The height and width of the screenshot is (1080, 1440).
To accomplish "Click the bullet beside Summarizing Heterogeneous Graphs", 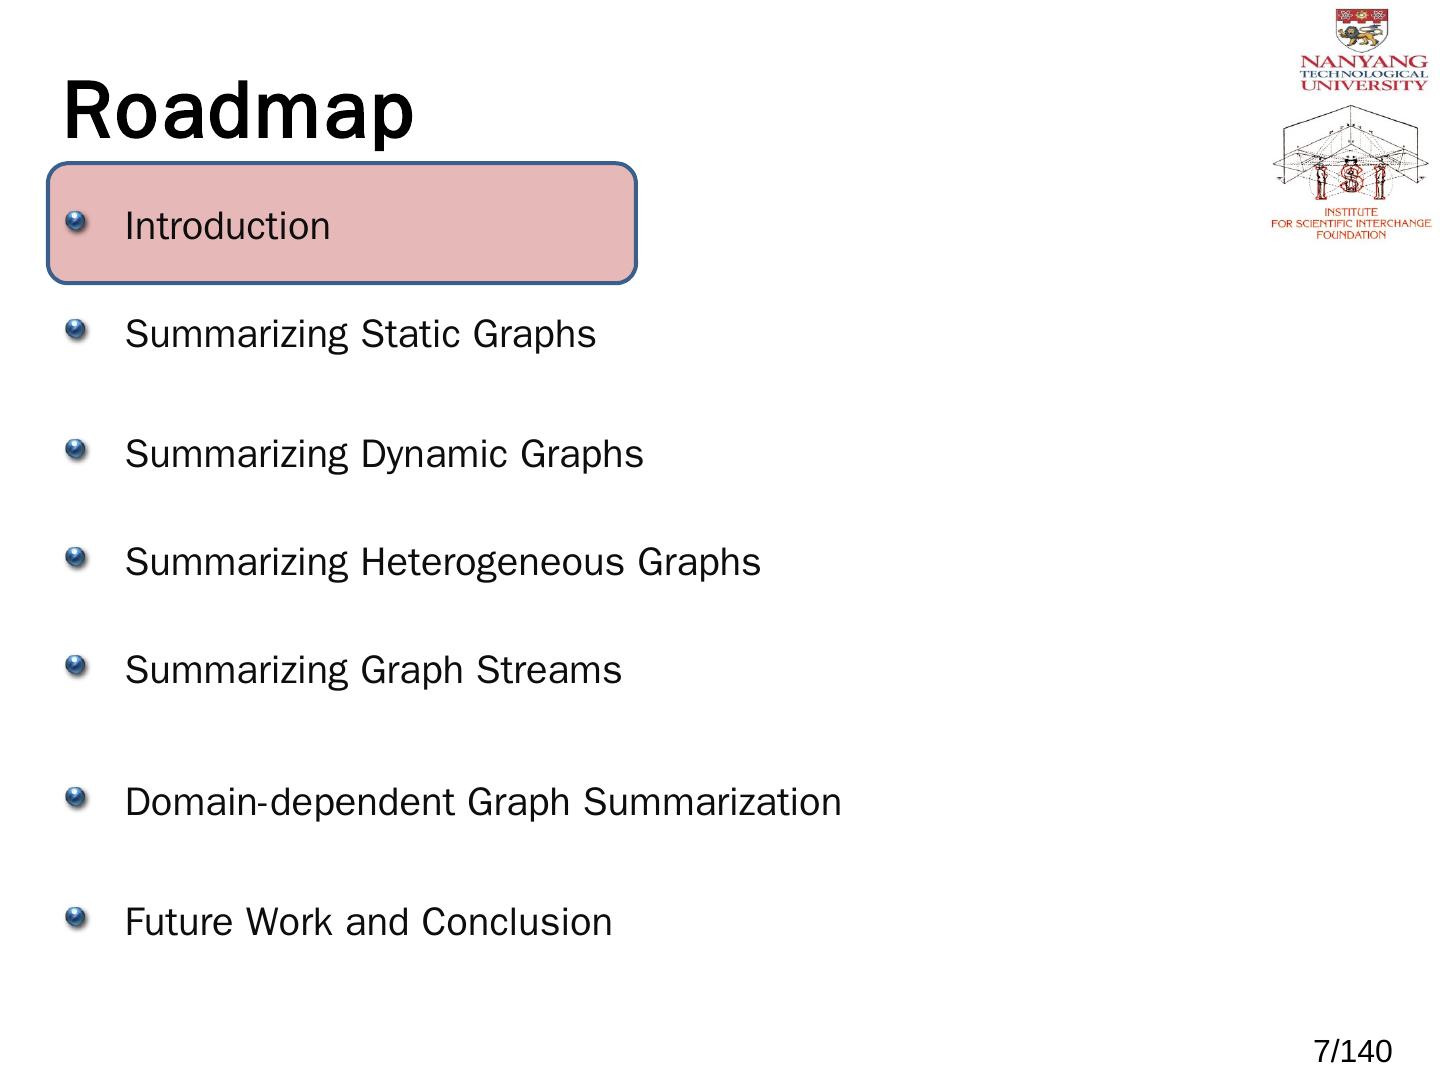I will (76, 557).
